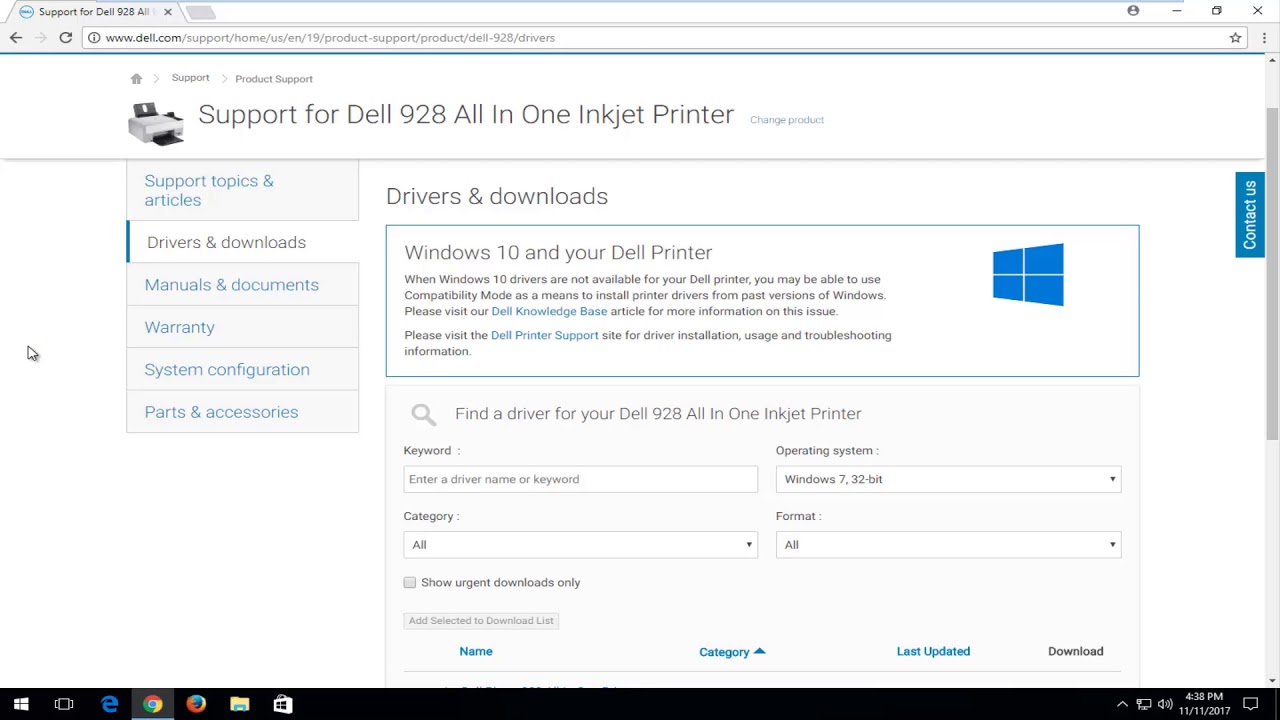1280x720 pixels.
Task: Click Add Selected to Download List button
Action: click(481, 621)
